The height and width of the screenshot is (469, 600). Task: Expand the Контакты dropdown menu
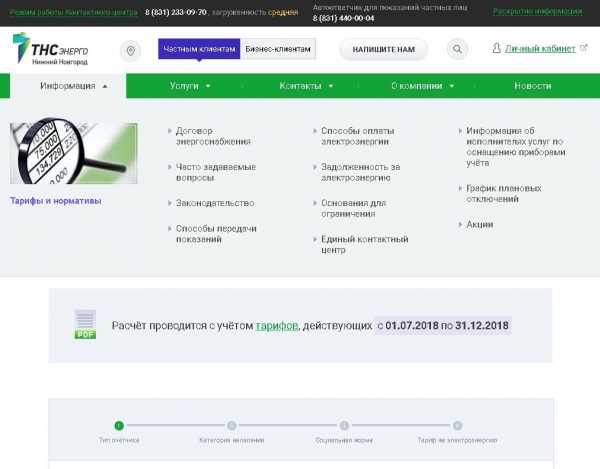click(305, 86)
